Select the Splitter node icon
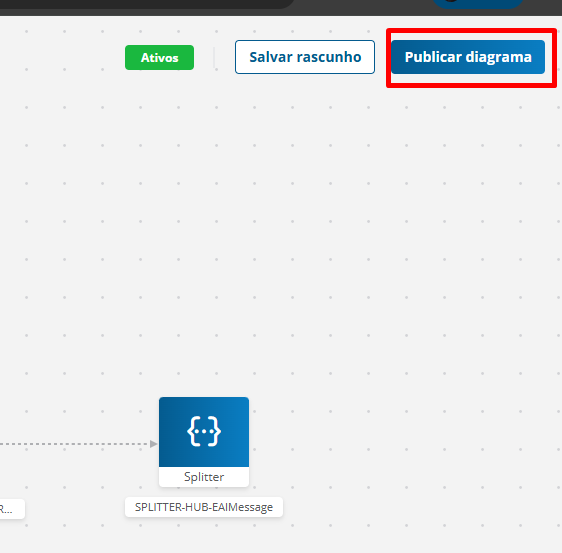This screenshot has width=562, height=553. pos(204,432)
